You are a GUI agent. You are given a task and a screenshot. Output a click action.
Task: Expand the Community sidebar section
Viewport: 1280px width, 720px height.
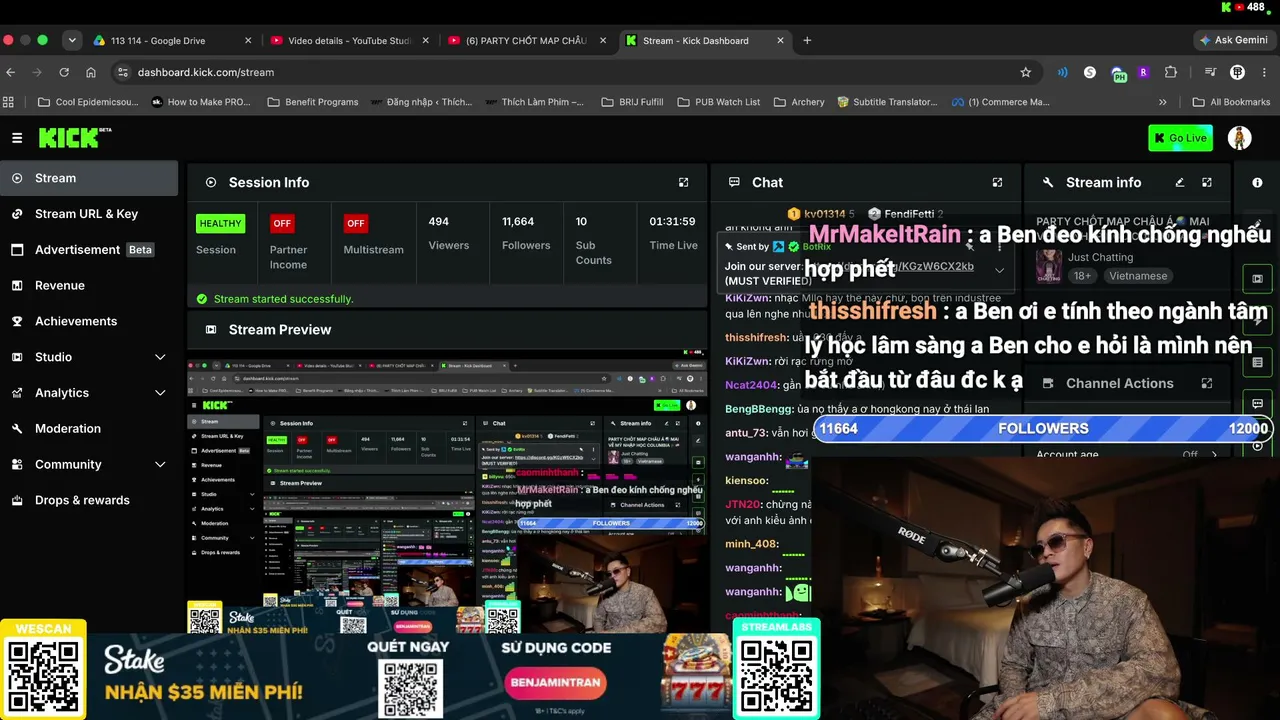160,464
